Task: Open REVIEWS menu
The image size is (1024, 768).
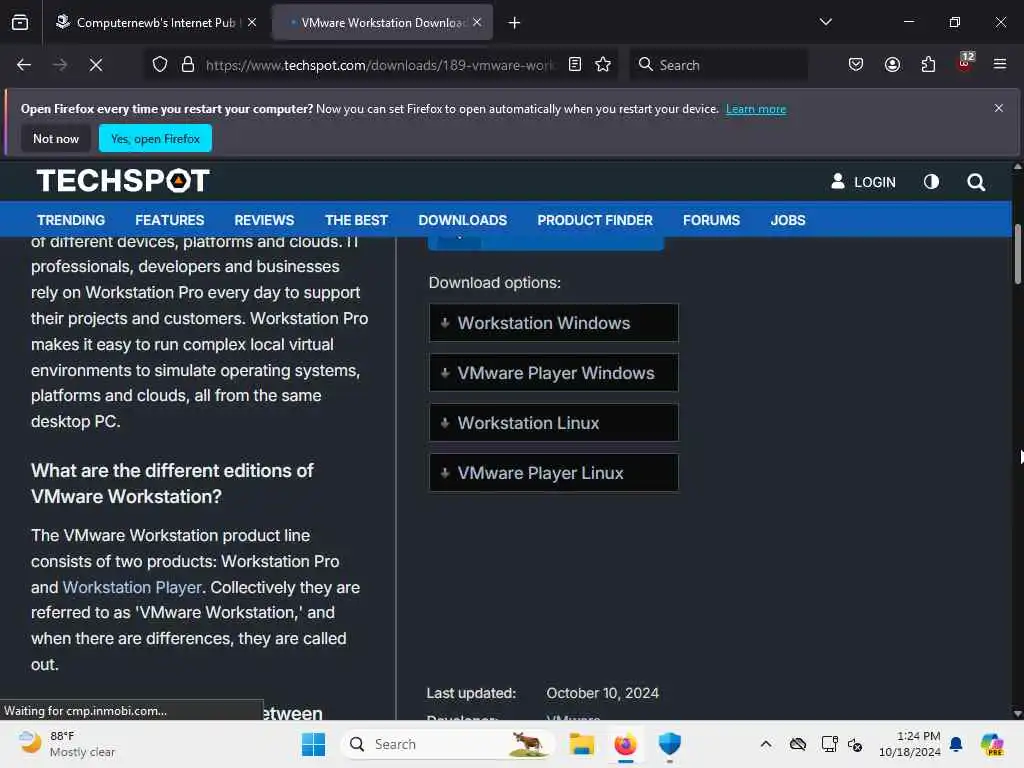Action: click(264, 220)
